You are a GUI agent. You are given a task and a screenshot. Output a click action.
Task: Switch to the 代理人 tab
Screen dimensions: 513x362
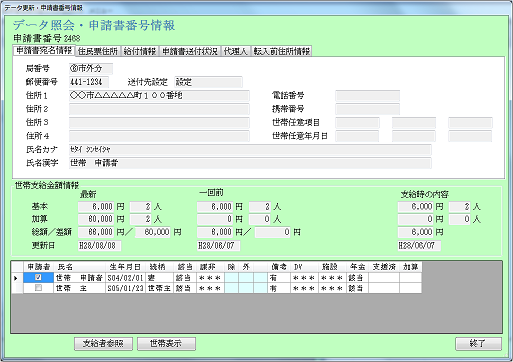pos(235,51)
